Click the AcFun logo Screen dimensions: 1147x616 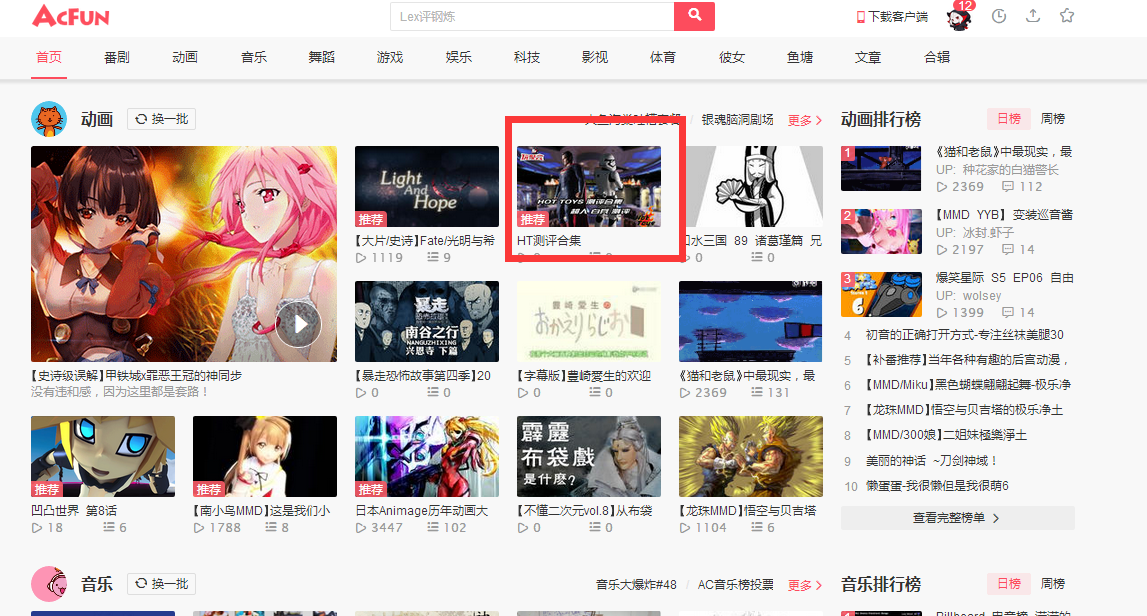(x=70, y=16)
